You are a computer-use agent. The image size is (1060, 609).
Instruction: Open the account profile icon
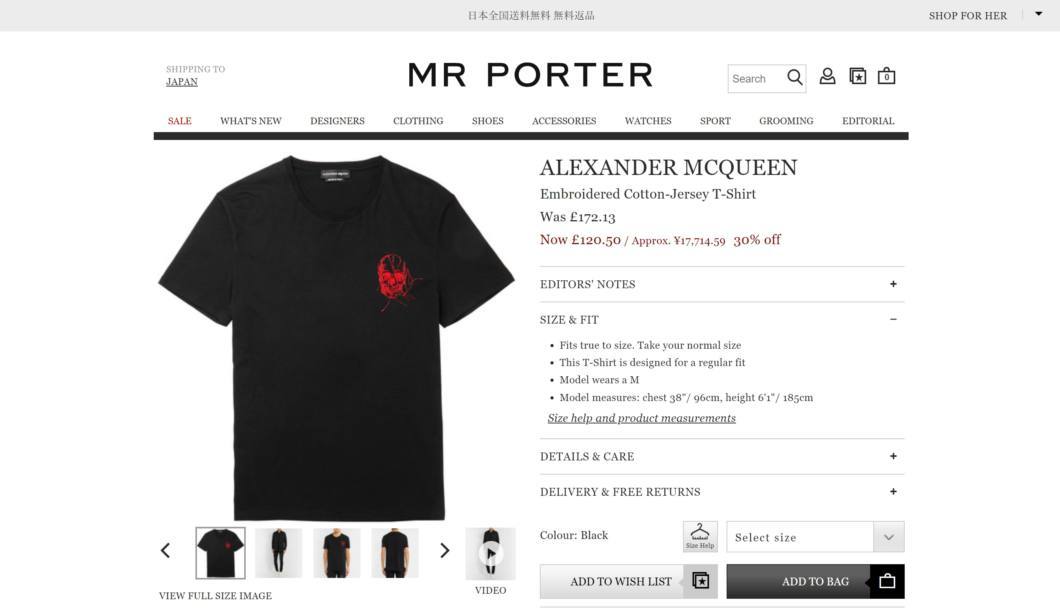(x=827, y=76)
